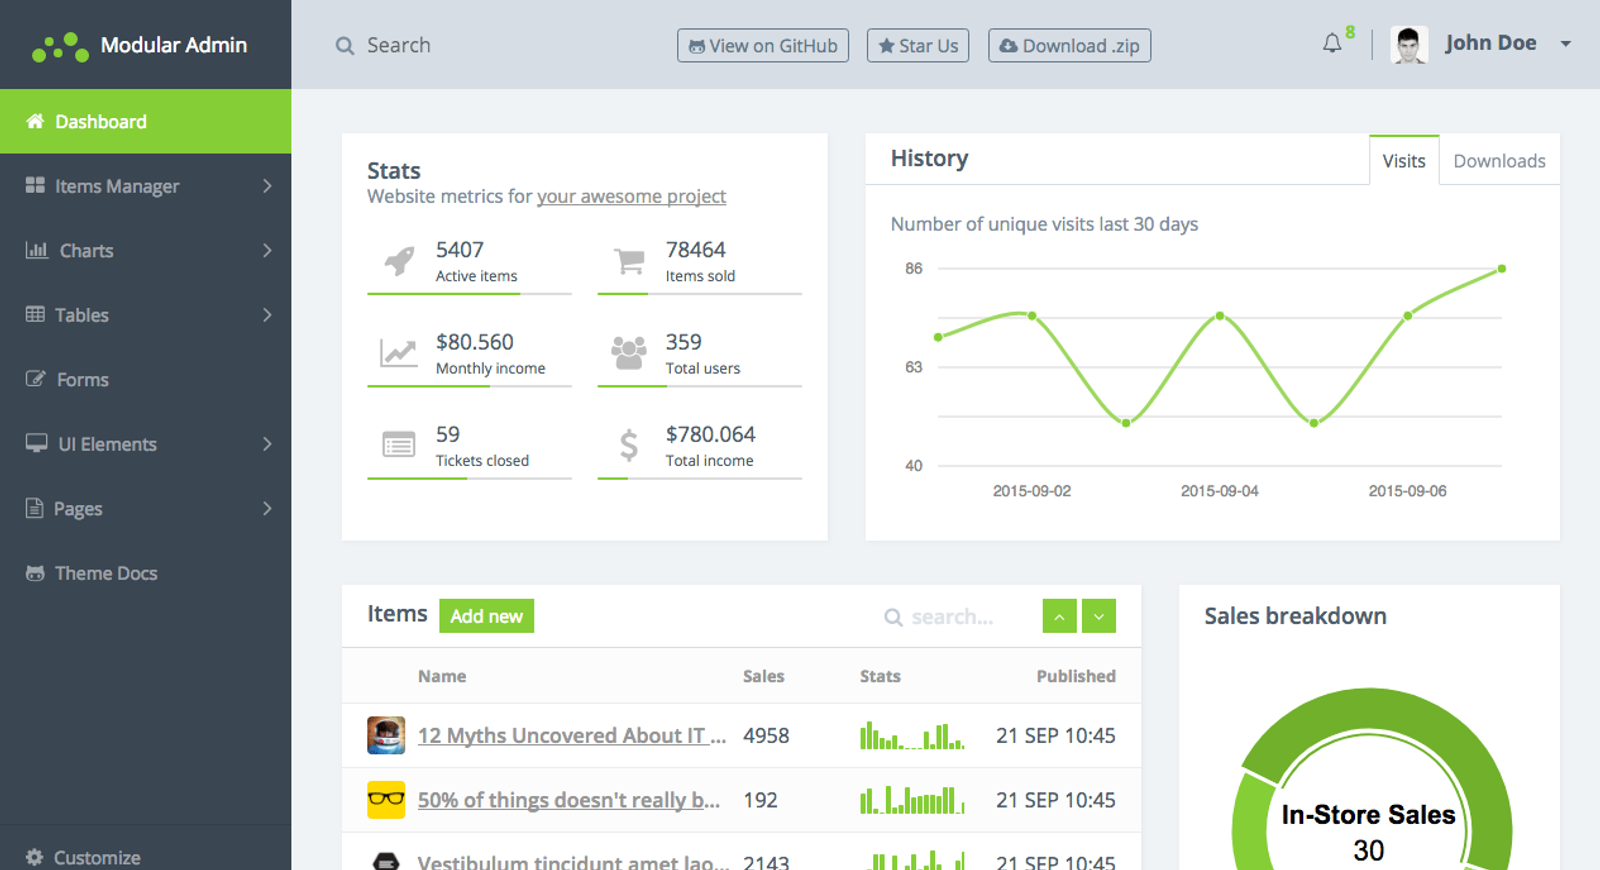Image resolution: width=1600 pixels, height=870 pixels.
Task: Open notifications bell icon
Action: click(x=1332, y=44)
